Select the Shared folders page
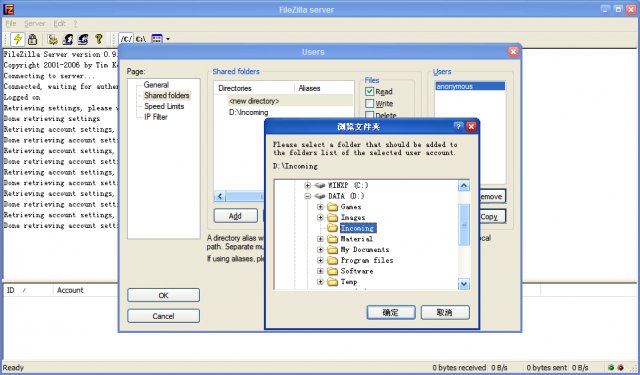Screen dimensions: 640x375 coord(167,95)
